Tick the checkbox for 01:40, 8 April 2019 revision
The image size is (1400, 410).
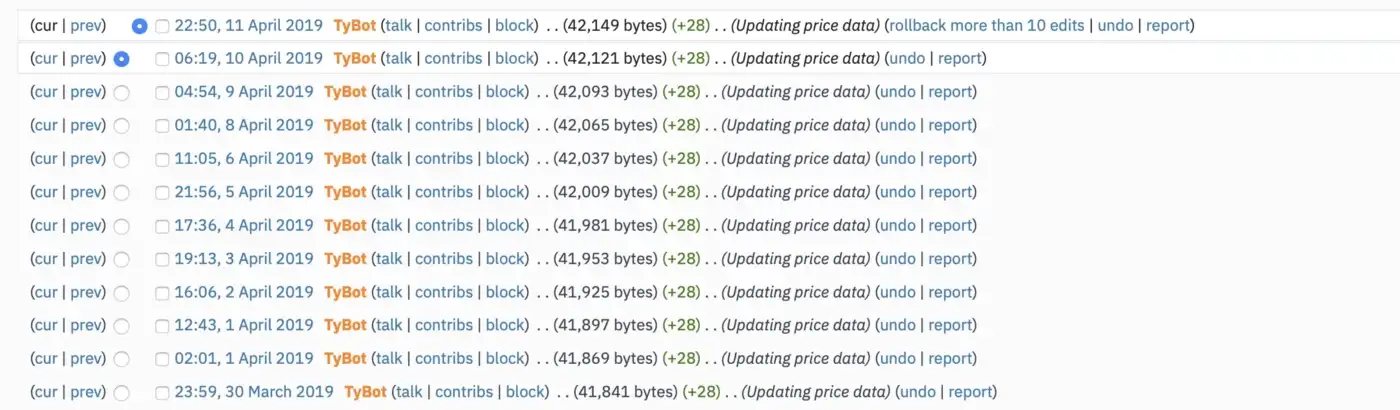162,126
